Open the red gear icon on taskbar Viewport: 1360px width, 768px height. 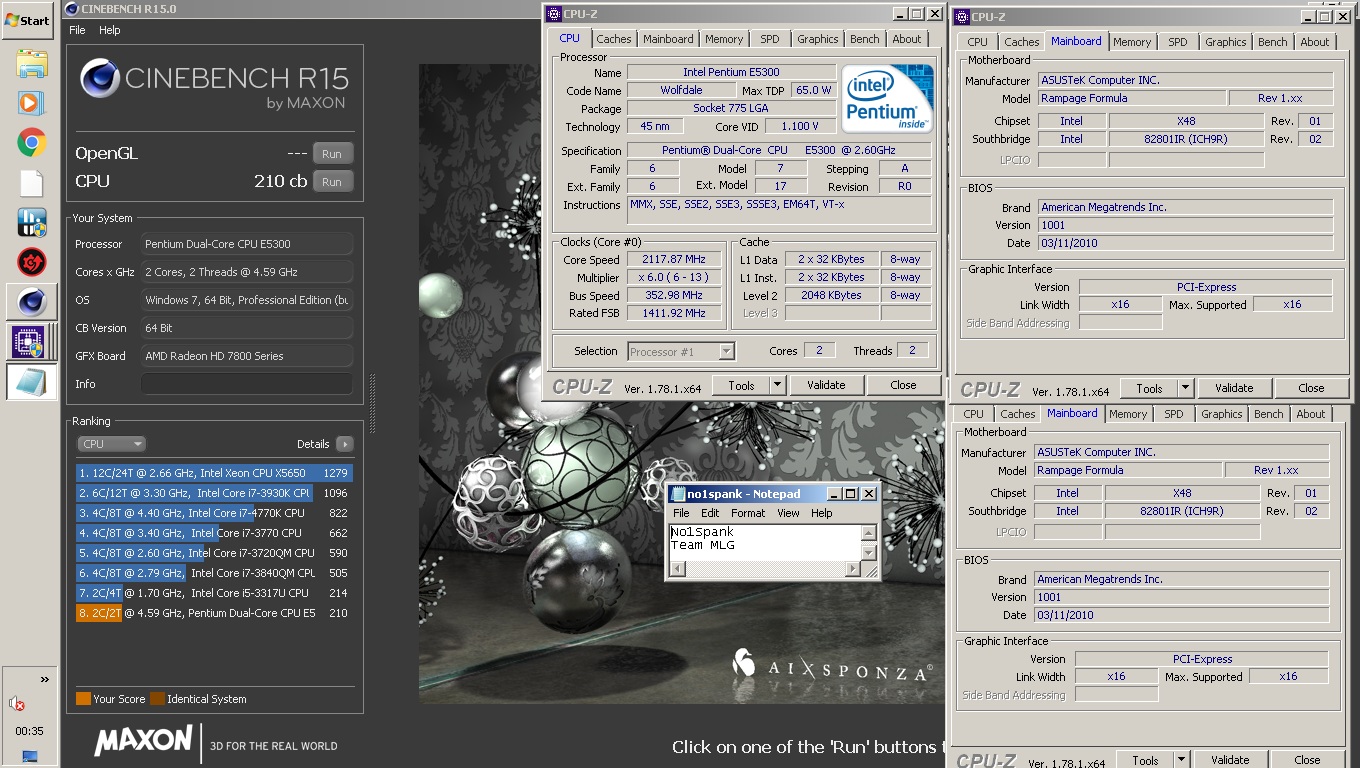tap(31, 262)
